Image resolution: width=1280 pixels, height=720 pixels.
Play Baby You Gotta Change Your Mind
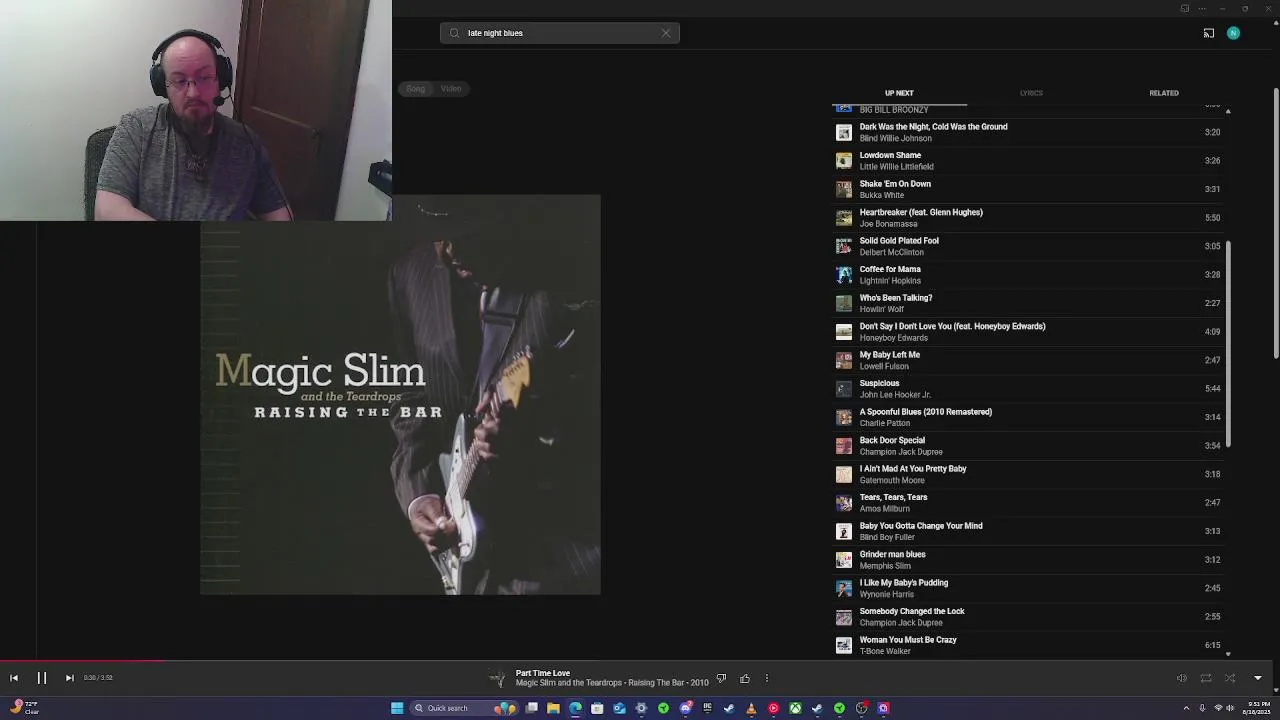[1028, 531]
